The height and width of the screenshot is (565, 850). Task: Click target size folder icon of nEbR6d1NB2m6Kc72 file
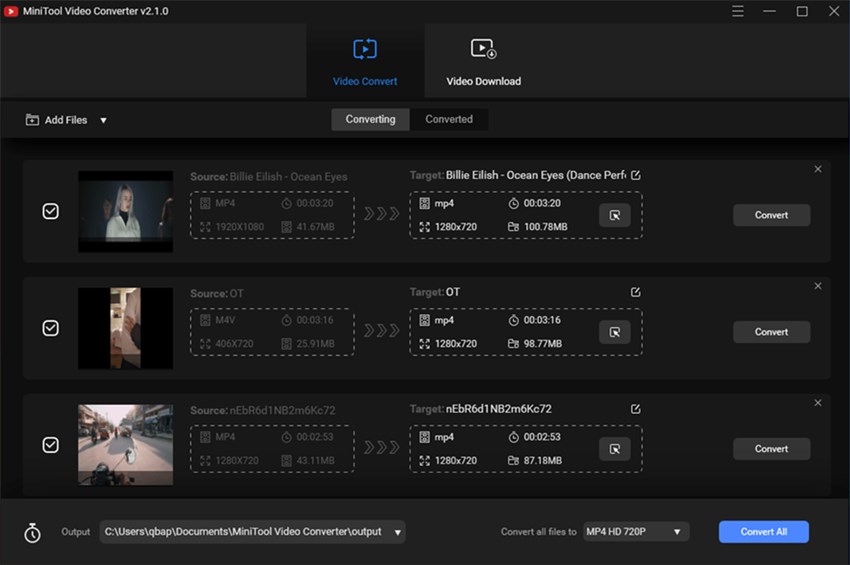coord(513,461)
